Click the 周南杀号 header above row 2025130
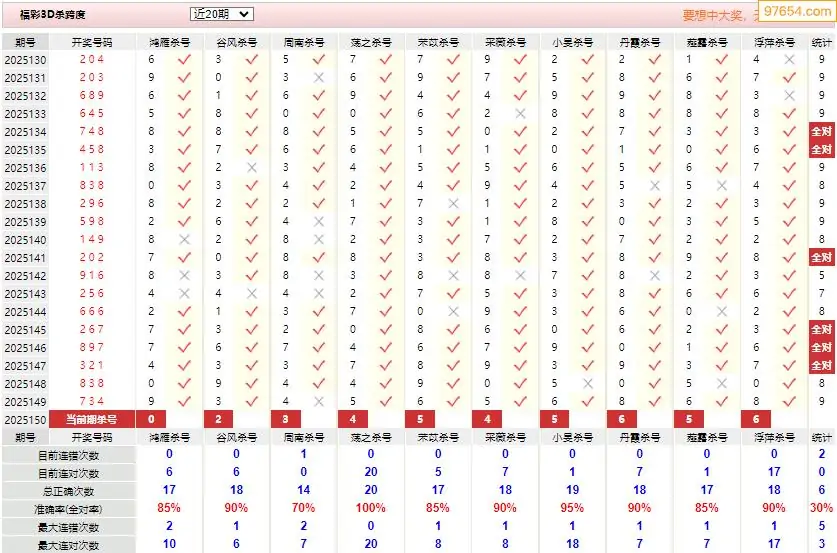 pos(304,42)
